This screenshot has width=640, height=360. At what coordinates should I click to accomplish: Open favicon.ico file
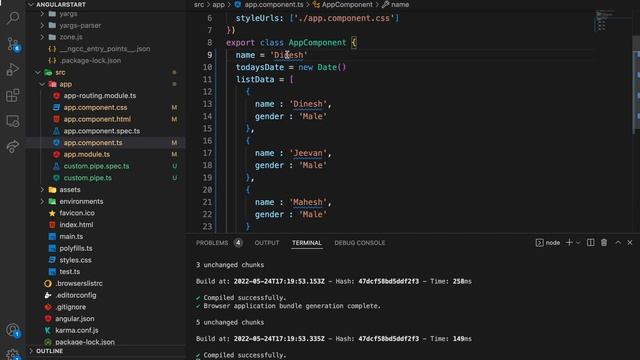77,213
